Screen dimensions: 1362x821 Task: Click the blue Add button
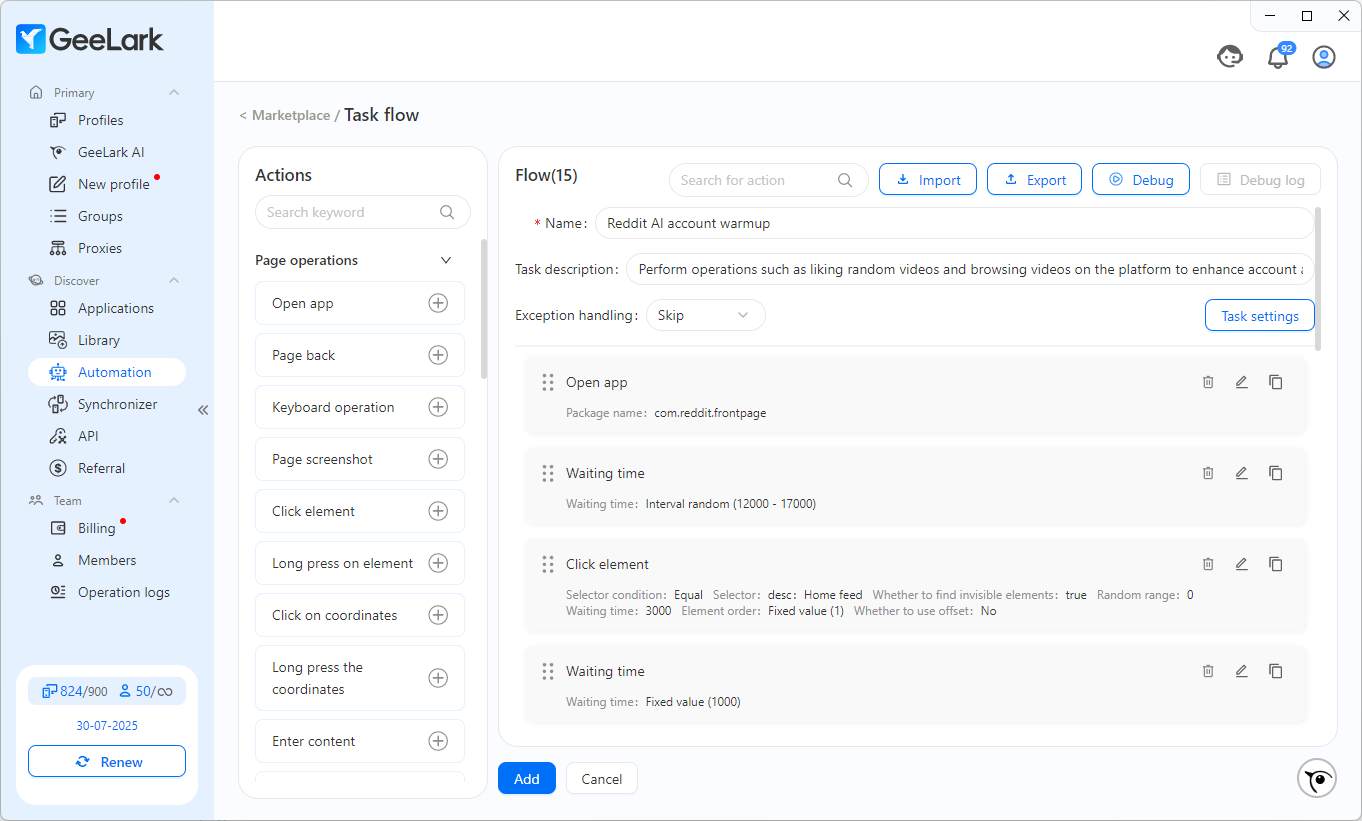(x=527, y=778)
